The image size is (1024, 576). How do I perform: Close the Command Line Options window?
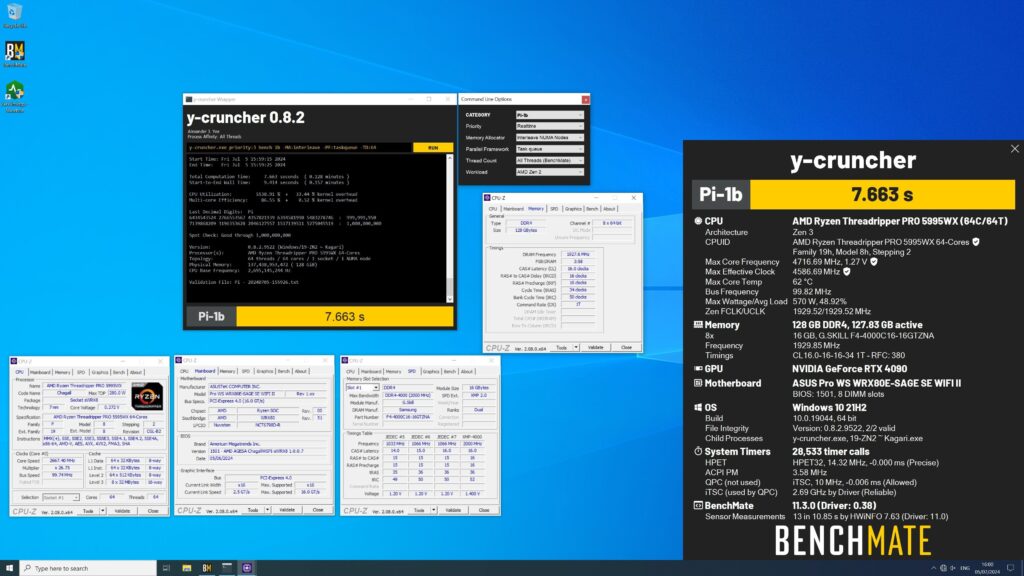585,99
